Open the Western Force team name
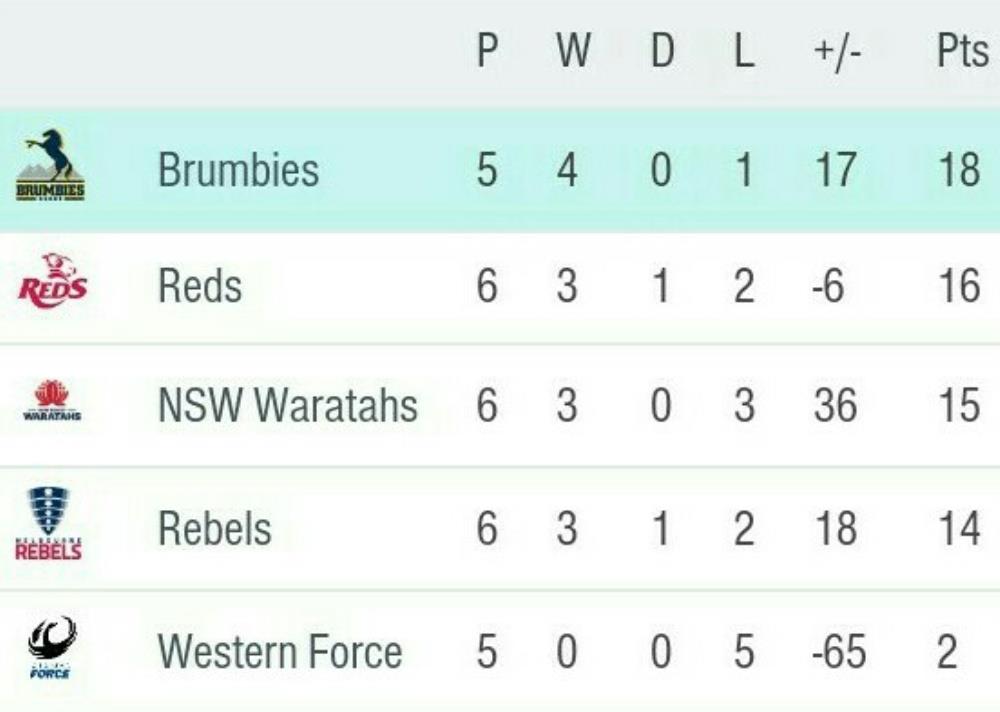This screenshot has height=712, width=1000. tap(280, 652)
